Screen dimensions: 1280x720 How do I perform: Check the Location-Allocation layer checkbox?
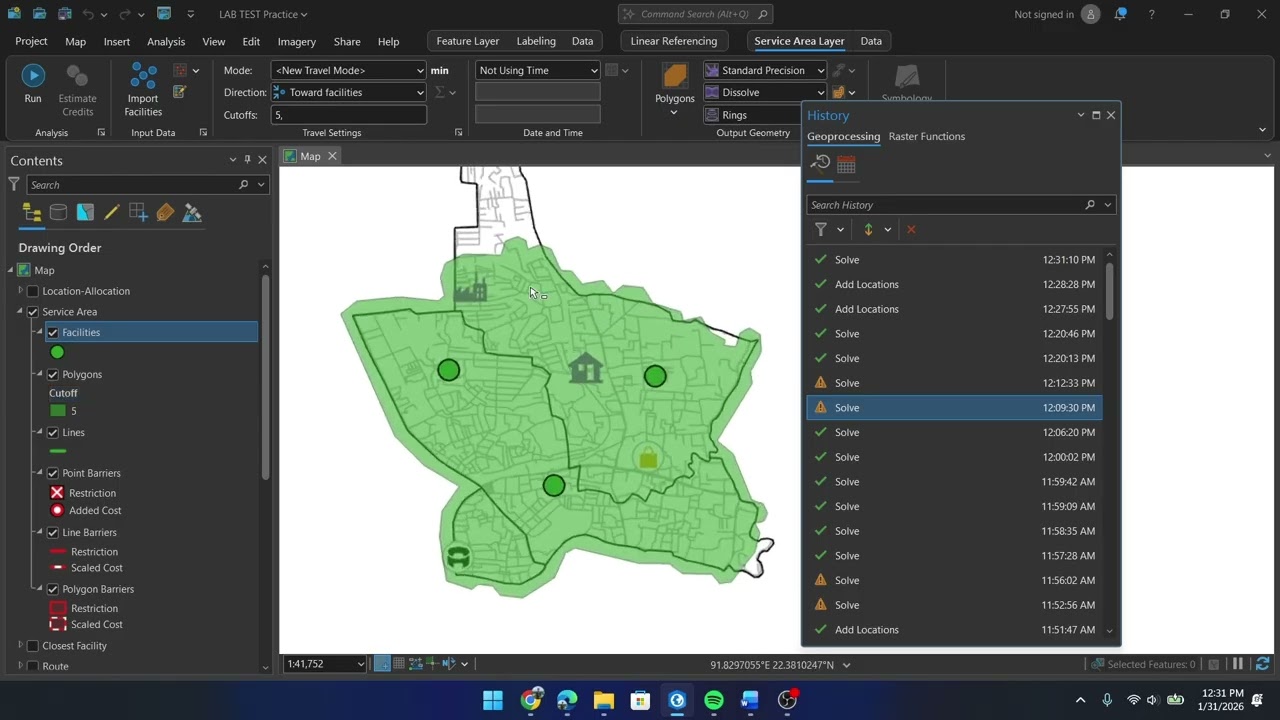pos(33,291)
